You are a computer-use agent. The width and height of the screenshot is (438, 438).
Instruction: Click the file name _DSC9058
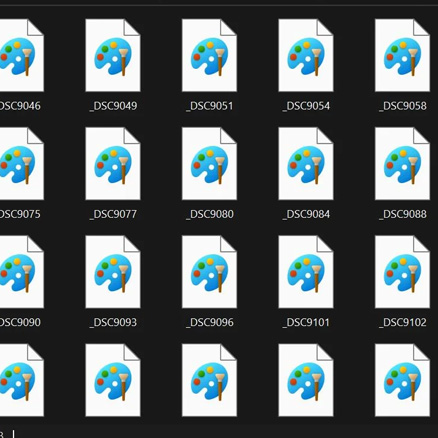402,106
